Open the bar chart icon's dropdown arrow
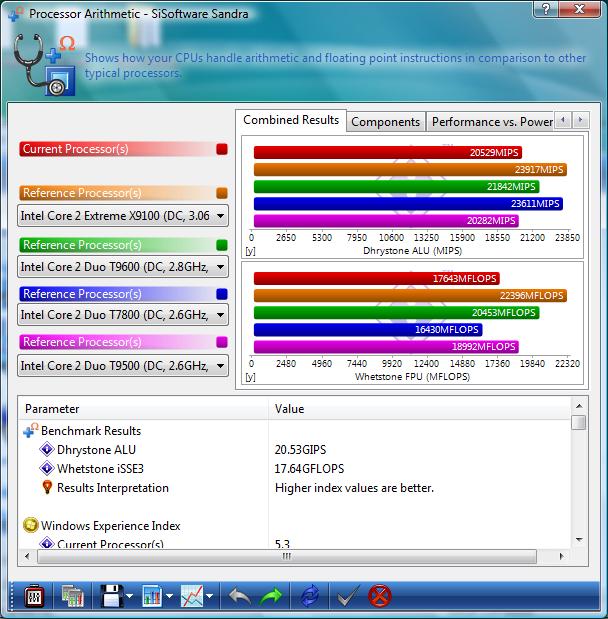This screenshot has height=619, width=608. pyautogui.click(x=169, y=596)
